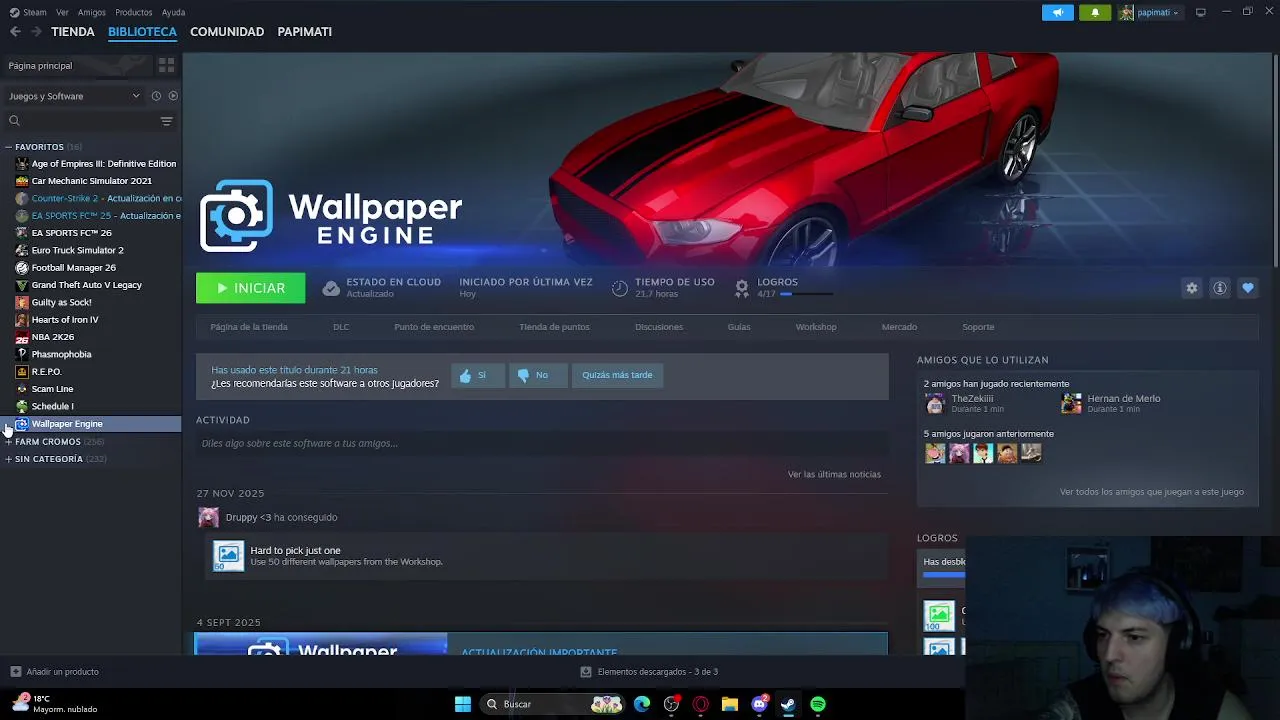Toggle Wallpaper Engine favorite heart icon
The image size is (1280, 720).
(x=1248, y=288)
